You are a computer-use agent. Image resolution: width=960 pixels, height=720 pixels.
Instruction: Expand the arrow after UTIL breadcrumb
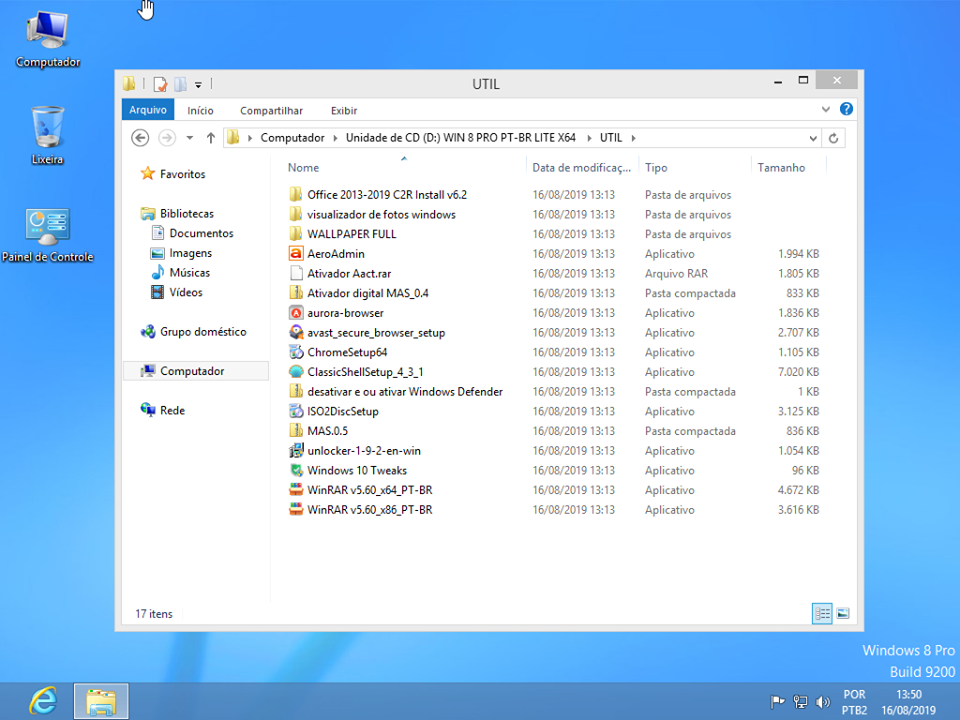633,138
